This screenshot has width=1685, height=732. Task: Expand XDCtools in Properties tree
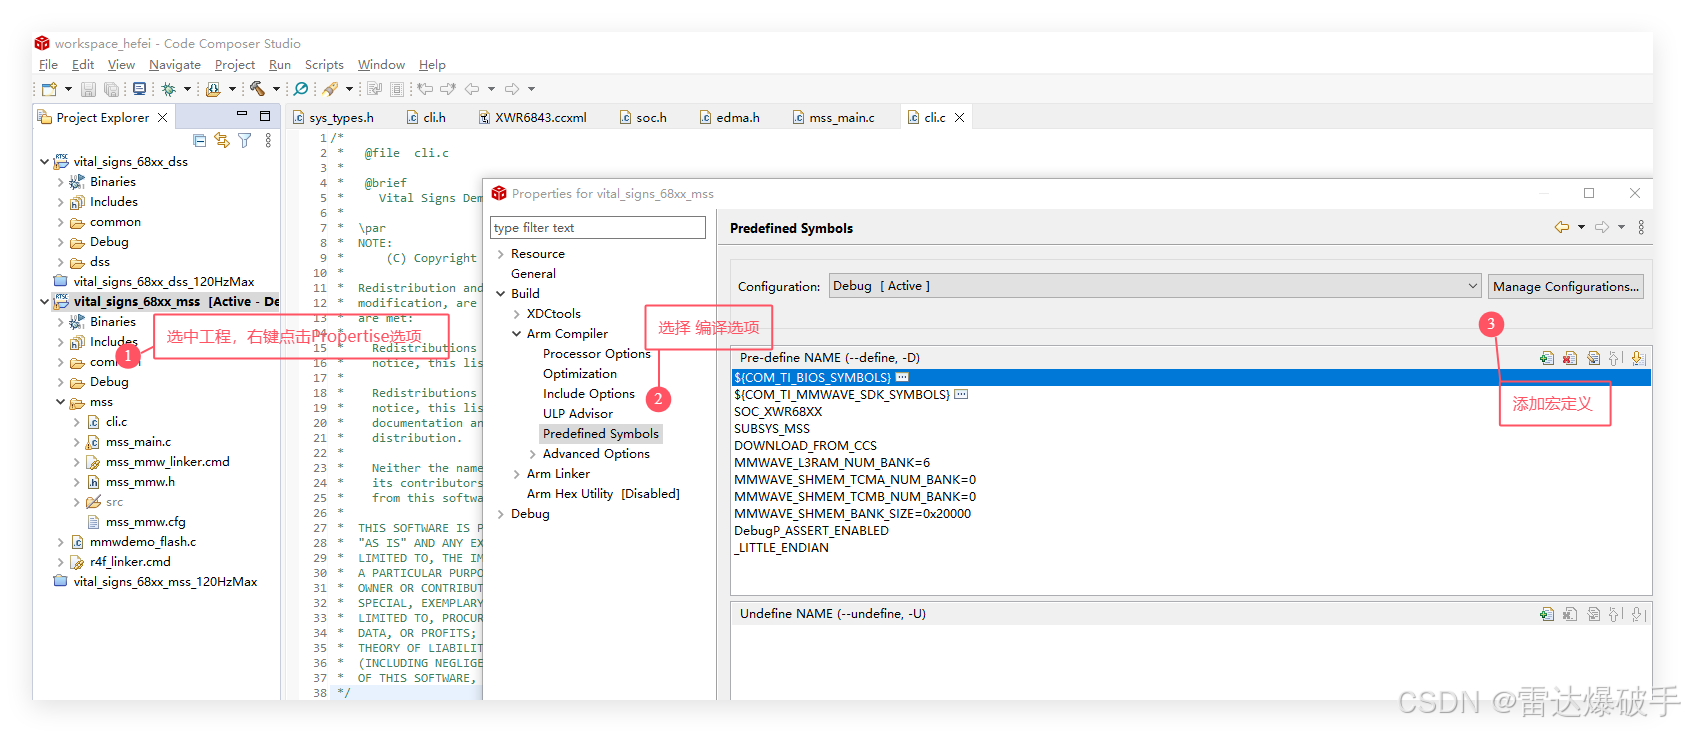pyautogui.click(x=517, y=314)
